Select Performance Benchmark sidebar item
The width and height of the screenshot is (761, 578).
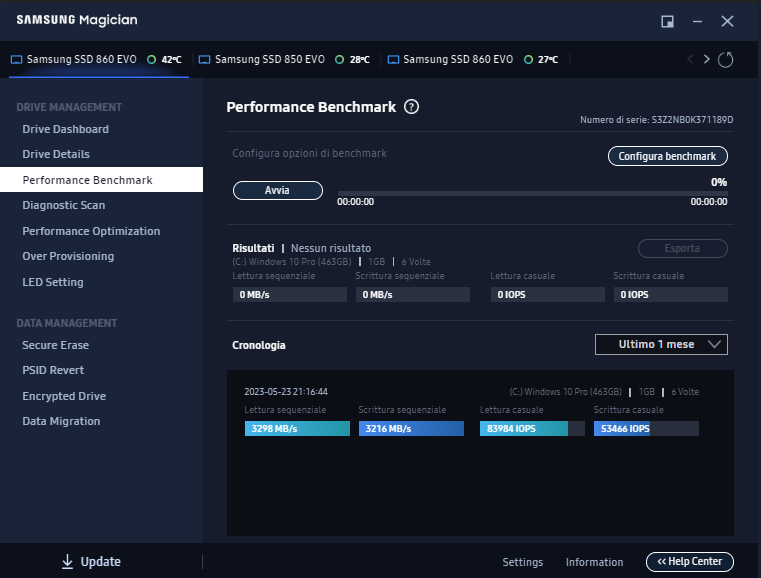click(101, 180)
